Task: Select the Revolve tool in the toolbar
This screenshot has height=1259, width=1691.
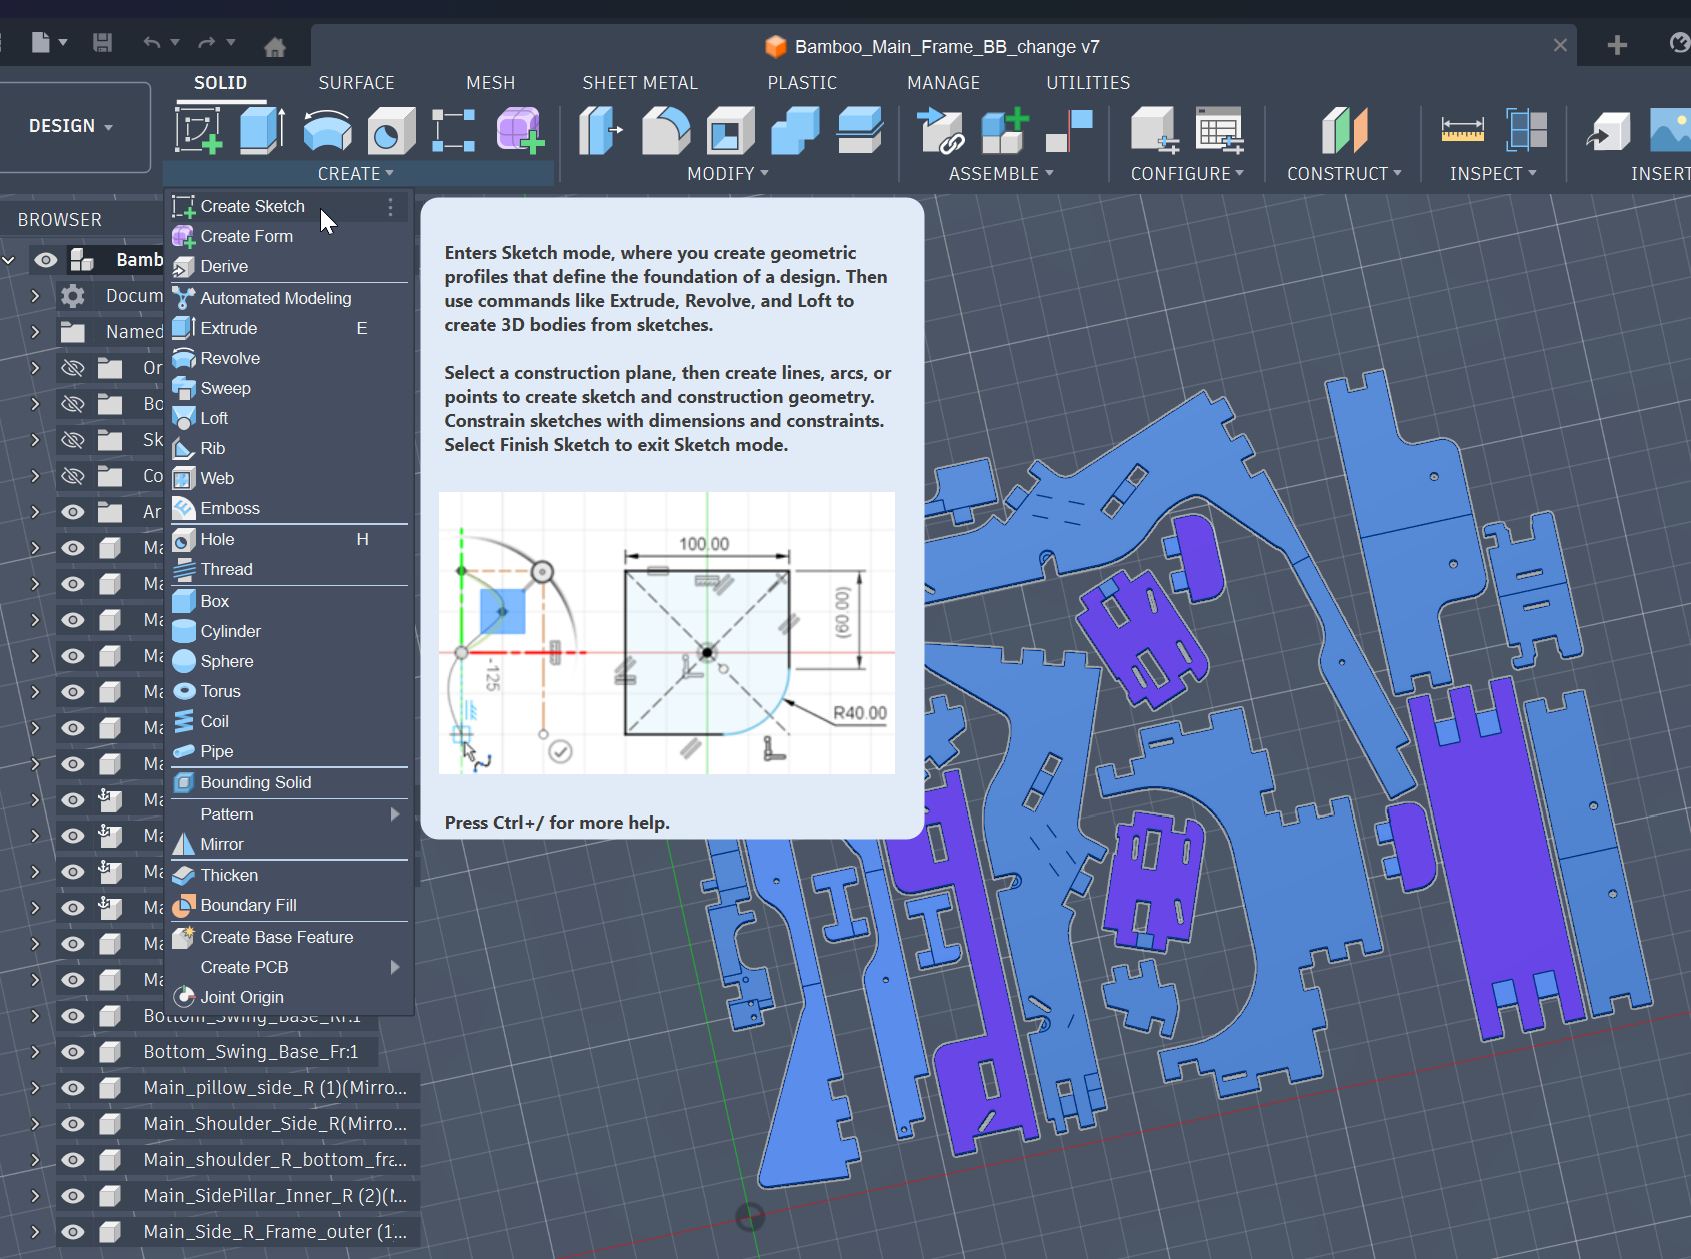Action: [327, 131]
